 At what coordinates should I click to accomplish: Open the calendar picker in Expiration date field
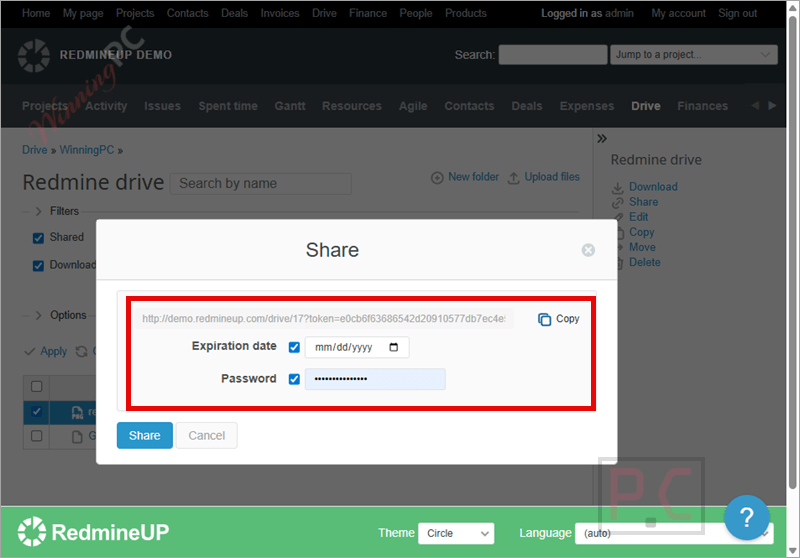[394, 347]
